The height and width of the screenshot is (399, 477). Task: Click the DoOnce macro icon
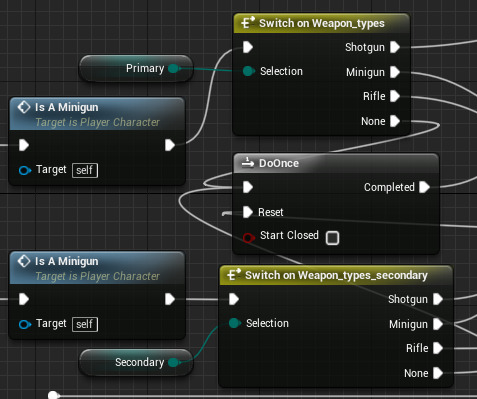(248, 163)
